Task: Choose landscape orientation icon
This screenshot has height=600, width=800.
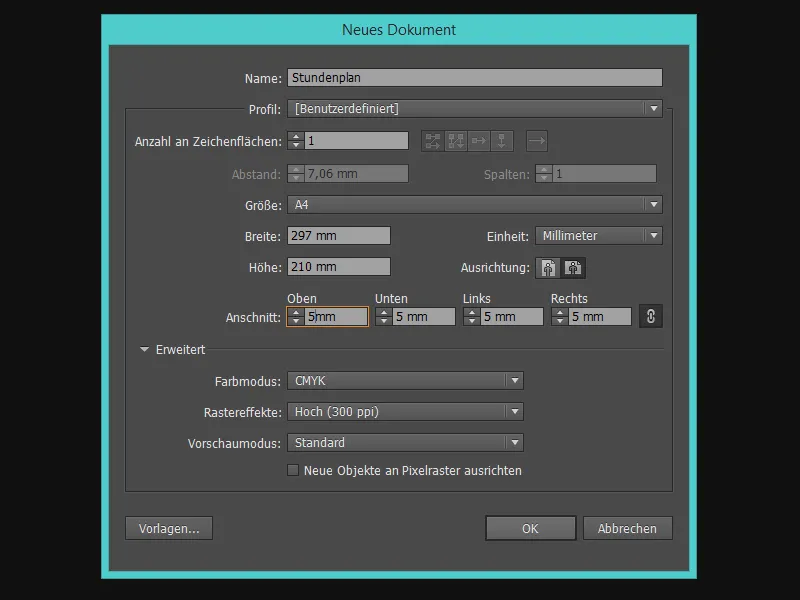Action: tap(573, 268)
